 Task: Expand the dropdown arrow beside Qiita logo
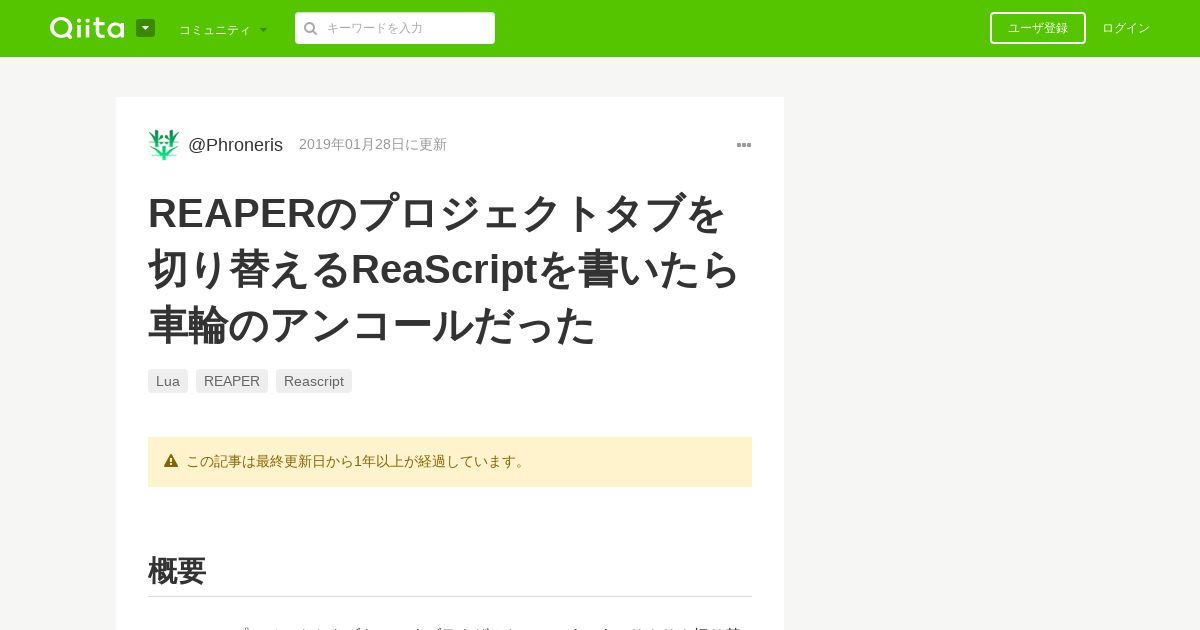[145, 28]
